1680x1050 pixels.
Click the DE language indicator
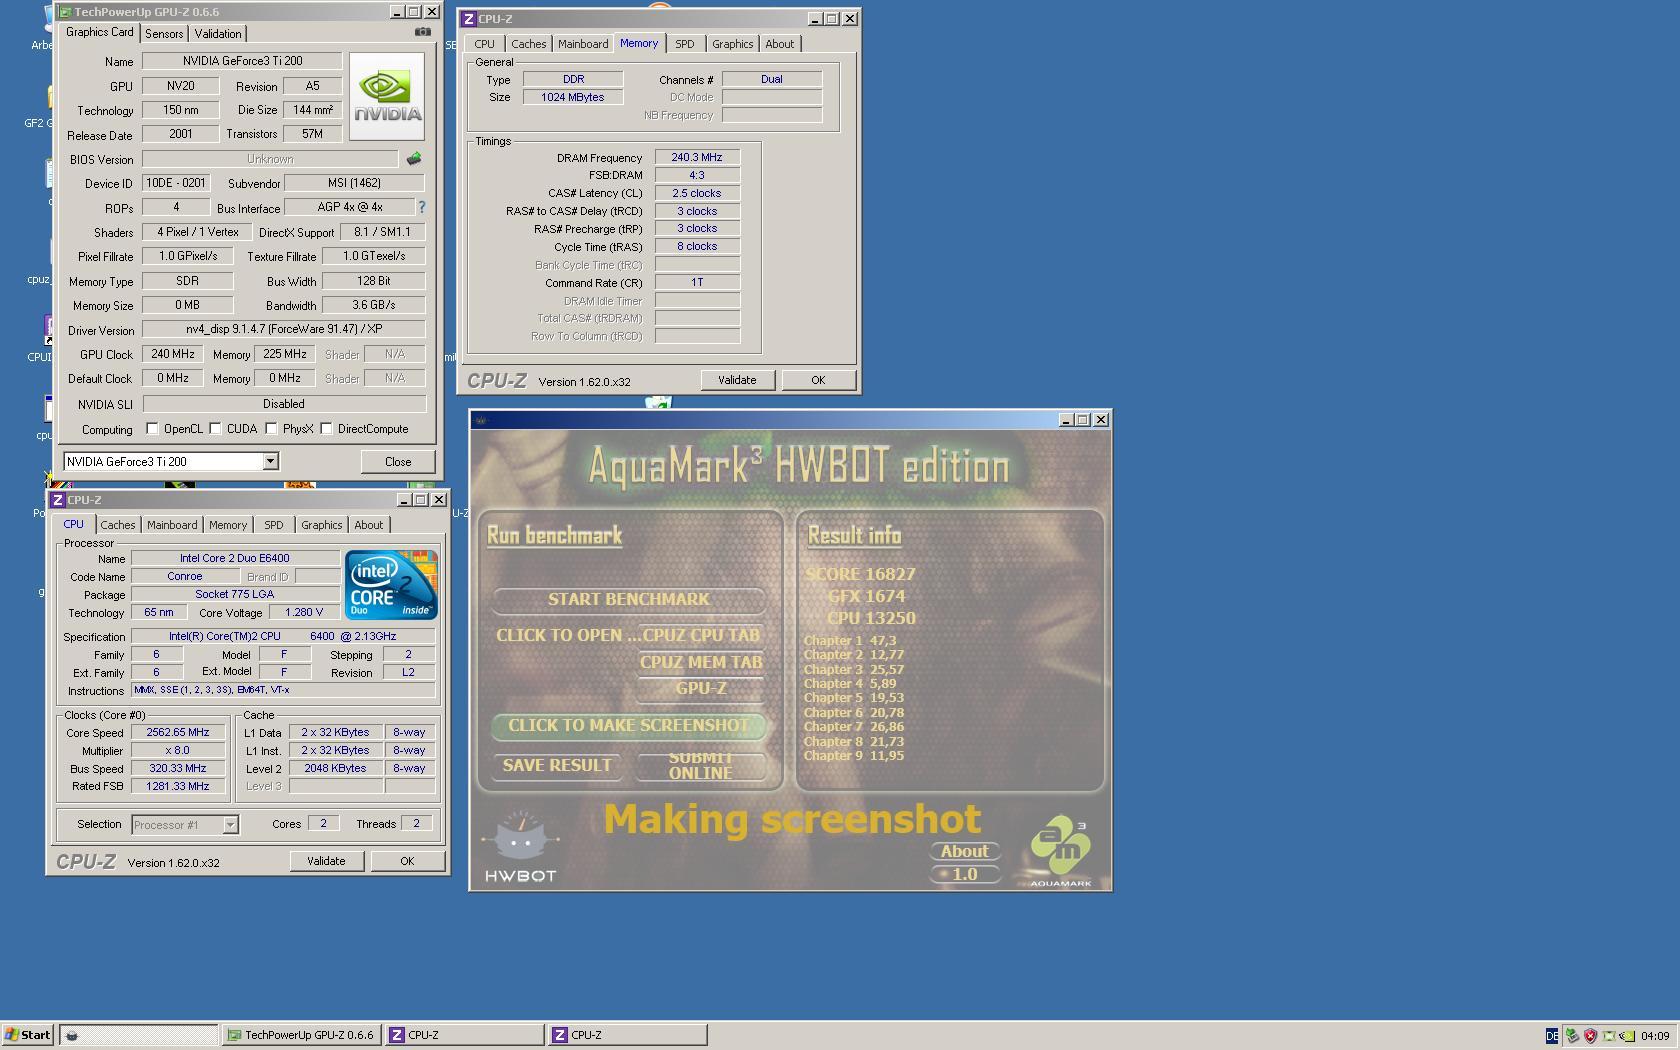pos(1552,1036)
